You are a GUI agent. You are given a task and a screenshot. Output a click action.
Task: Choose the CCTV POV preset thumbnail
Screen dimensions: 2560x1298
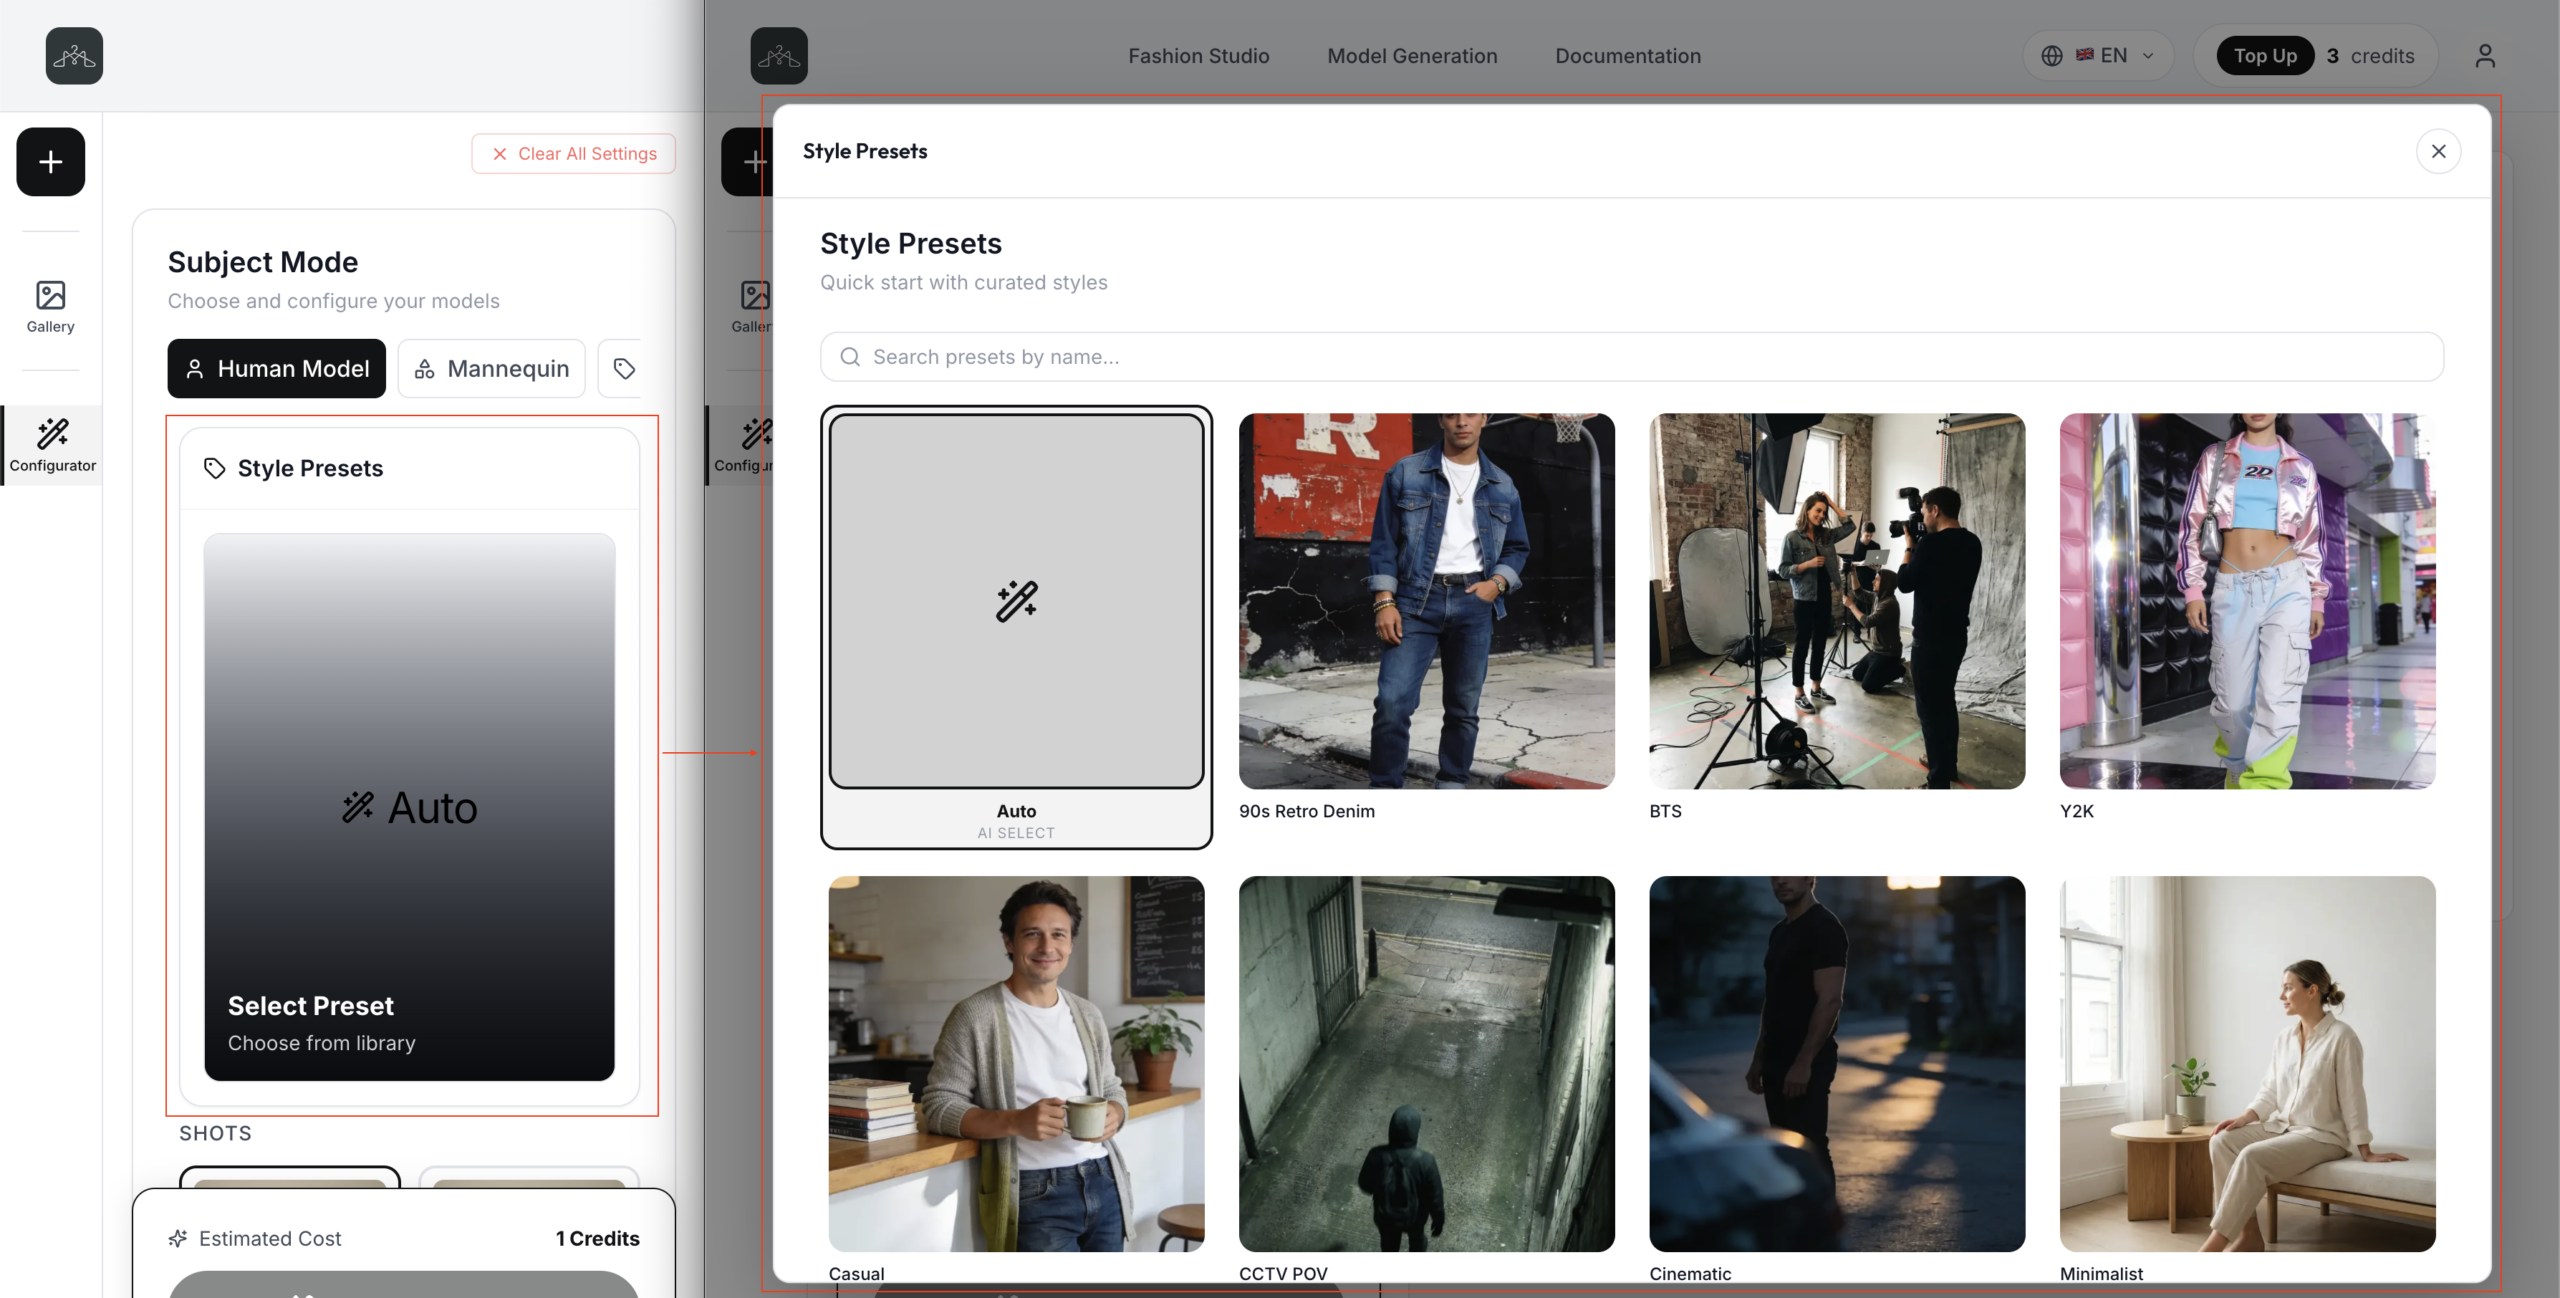click(1427, 1064)
